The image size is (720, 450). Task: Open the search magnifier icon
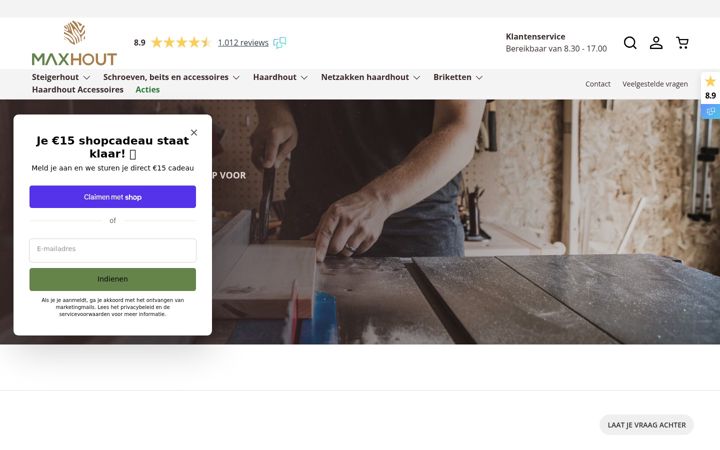coord(630,43)
